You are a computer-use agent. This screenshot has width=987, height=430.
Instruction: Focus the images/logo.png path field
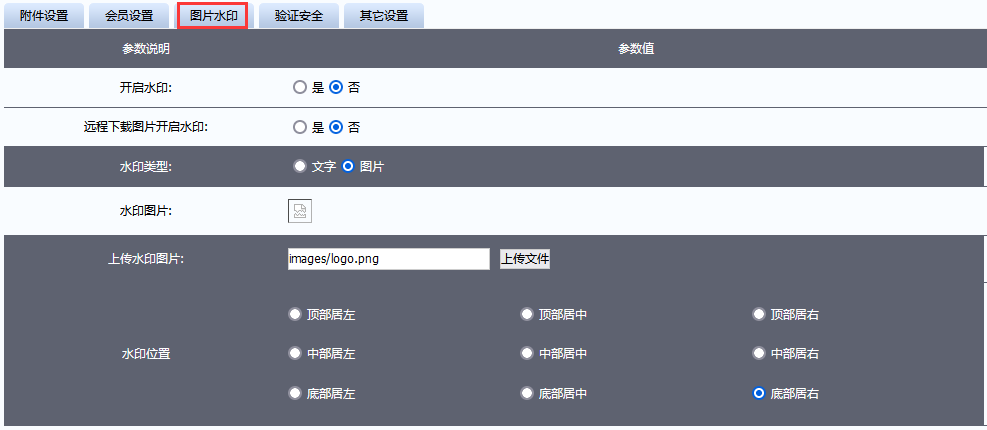(x=388, y=259)
